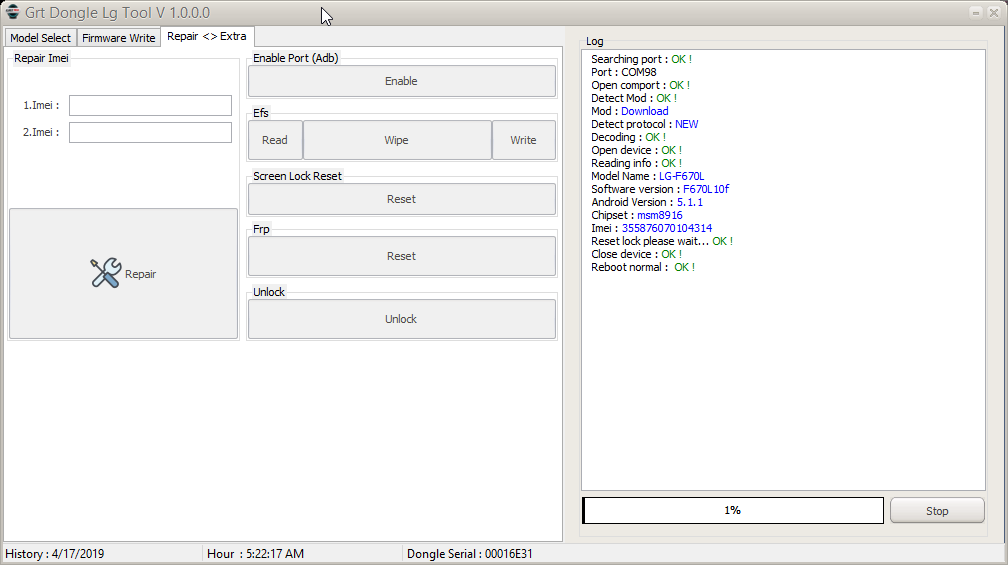Click Dongle Serial : 00016E31 in status bar
Image resolution: width=1008 pixels, height=565 pixels.
tap(469, 554)
